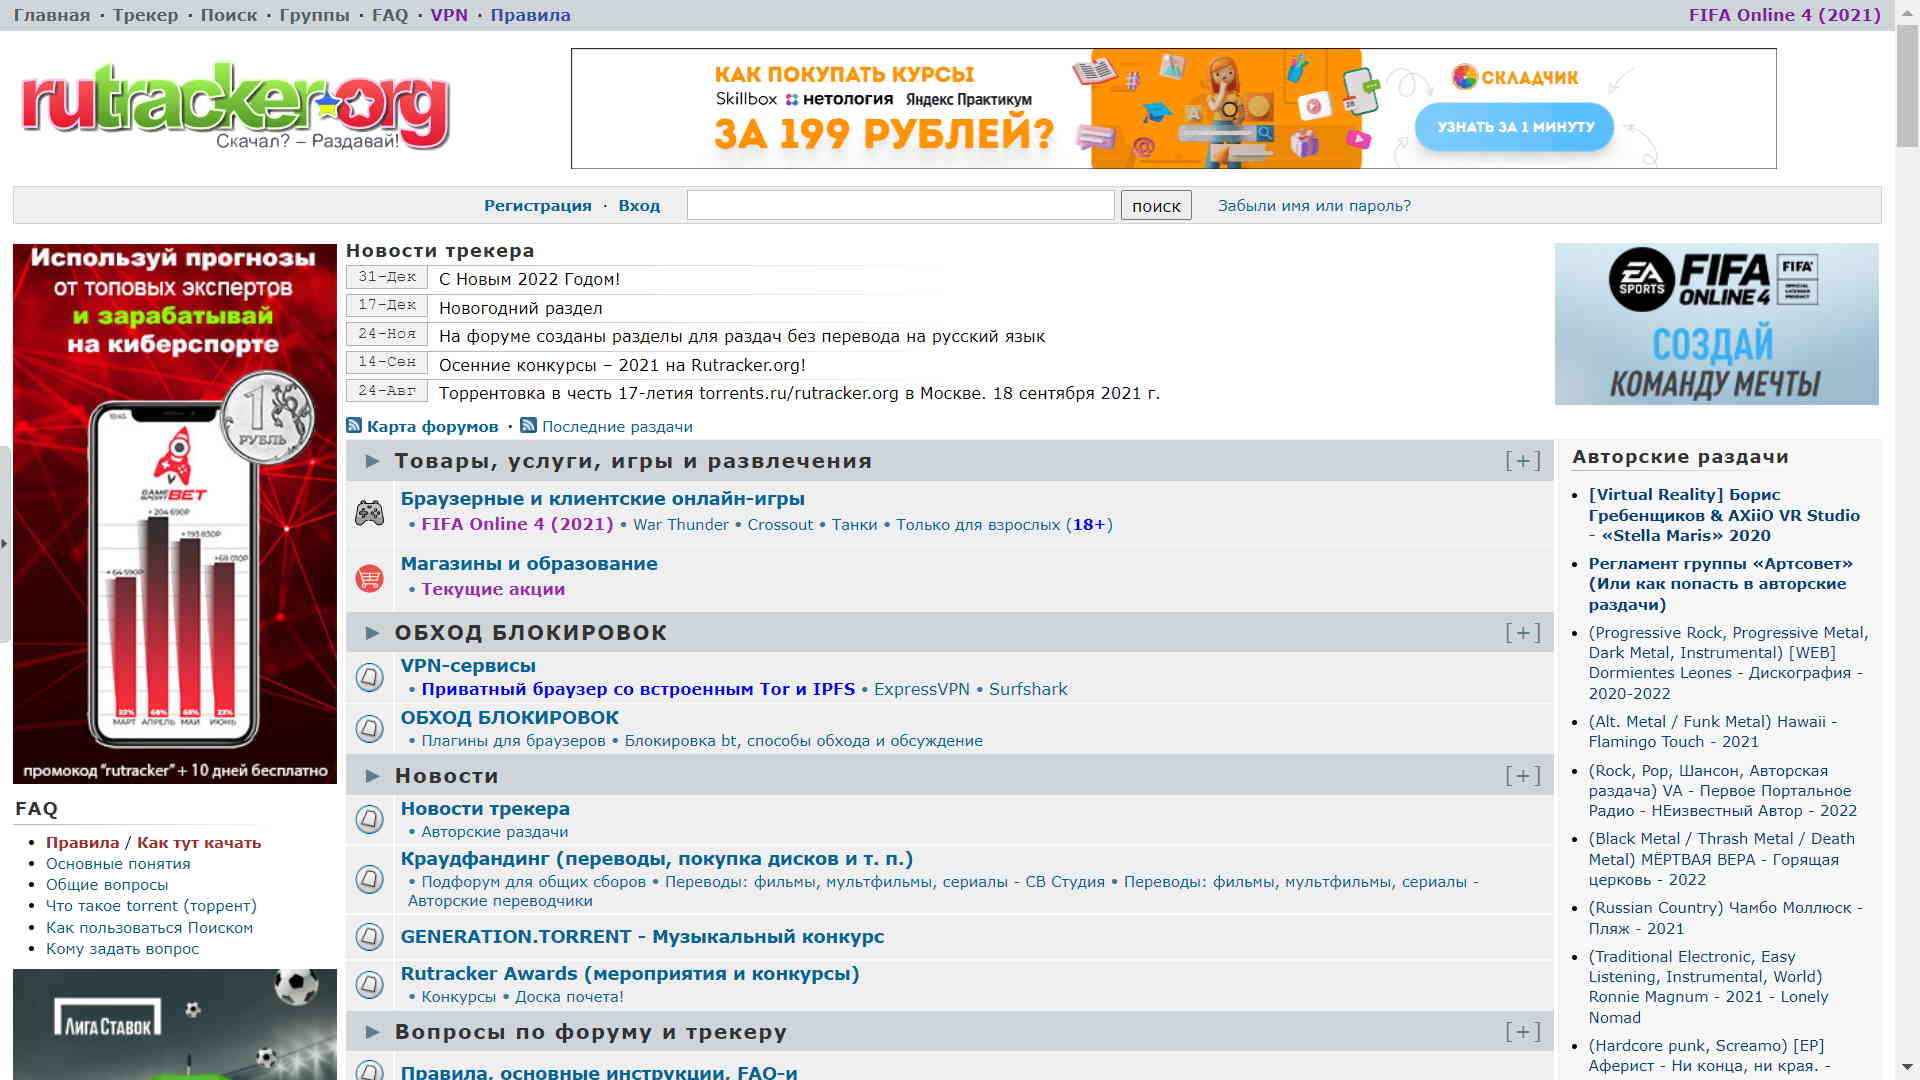Click the поиск search button
The image size is (1920, 1080).
(1156, 206)
